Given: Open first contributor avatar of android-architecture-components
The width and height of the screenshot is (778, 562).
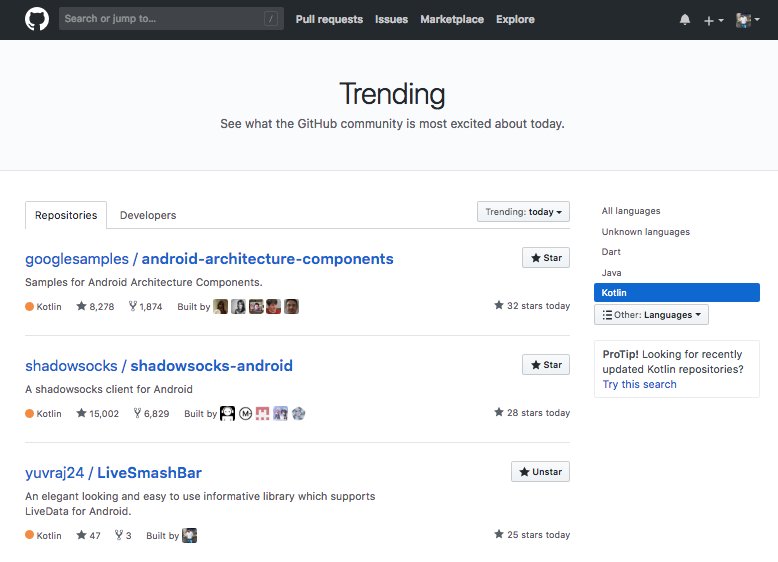Looking at the screenshot, I should (221, 307).
